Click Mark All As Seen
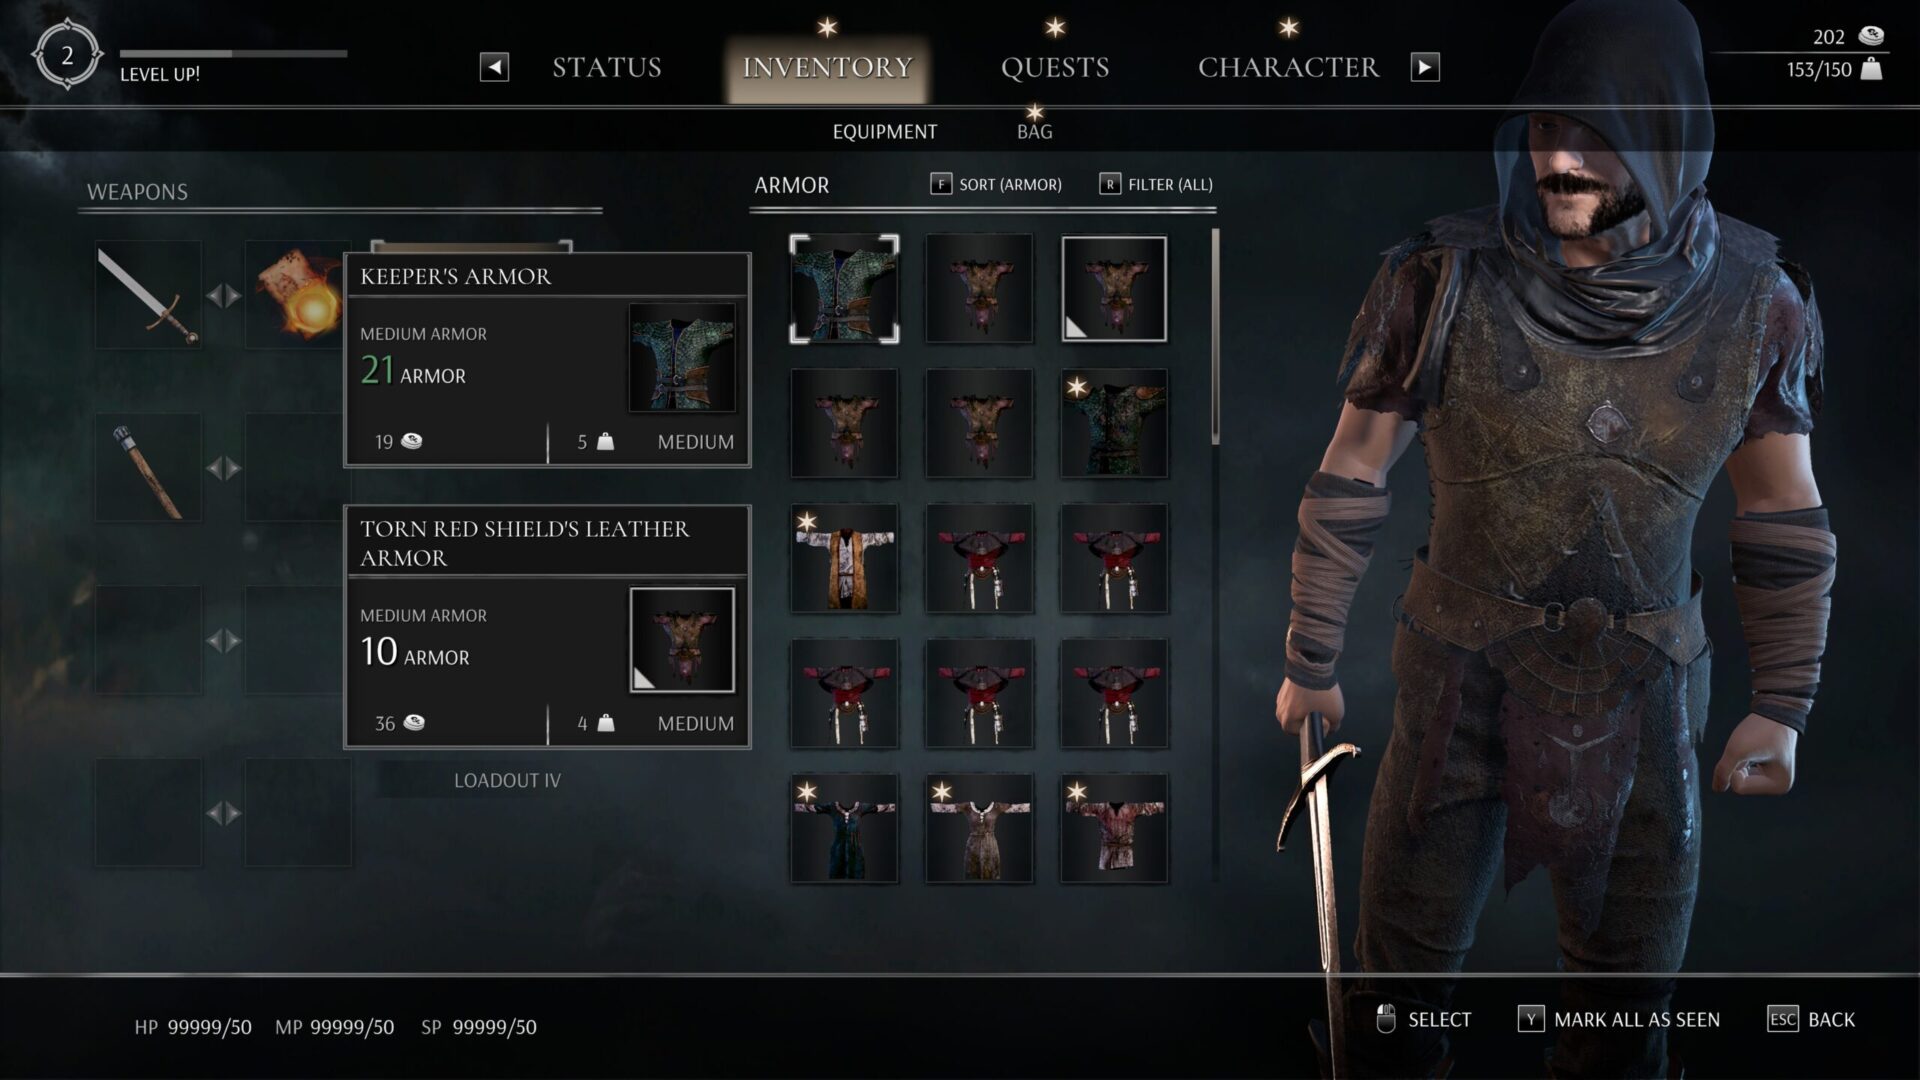1920x1080 pixels. 1619,1019
